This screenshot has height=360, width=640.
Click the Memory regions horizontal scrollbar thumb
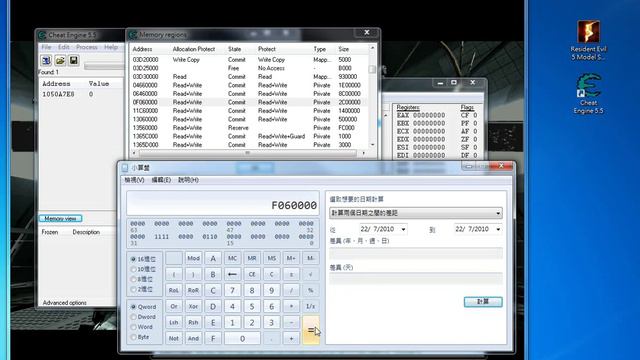point(247,153)
